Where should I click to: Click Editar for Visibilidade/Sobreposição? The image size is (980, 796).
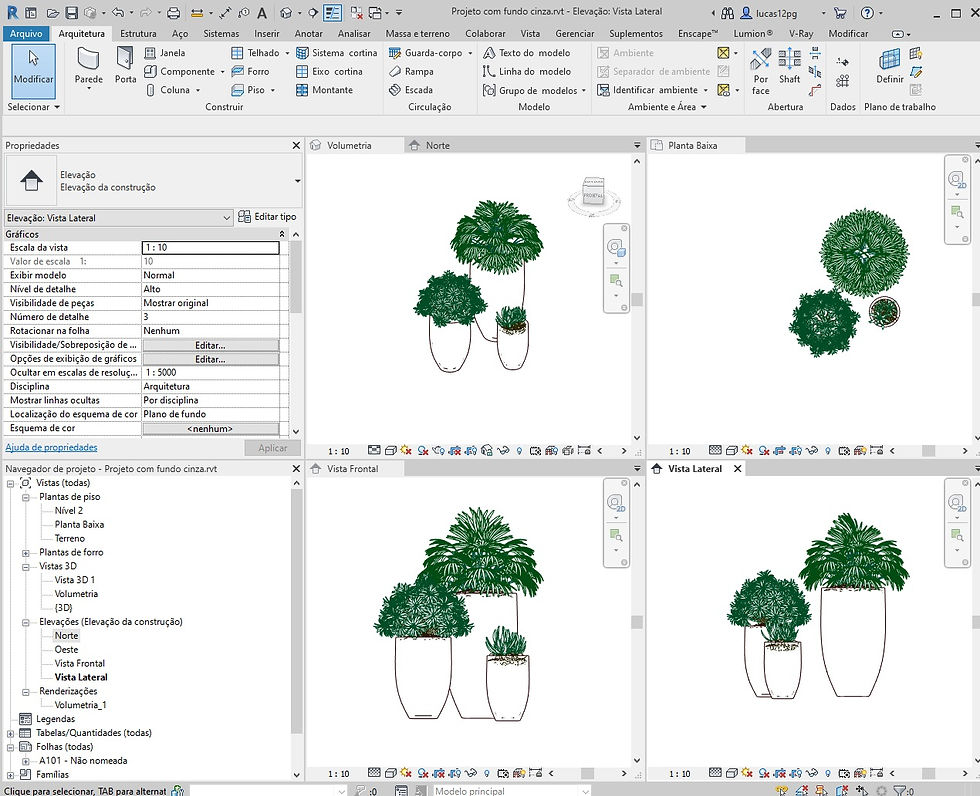(210, 345)
